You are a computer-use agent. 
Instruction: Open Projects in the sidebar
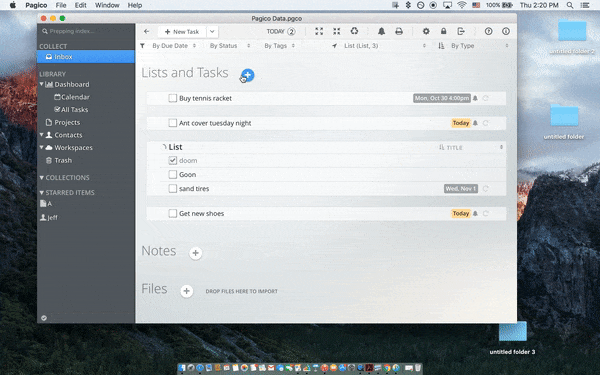point(63,122)
